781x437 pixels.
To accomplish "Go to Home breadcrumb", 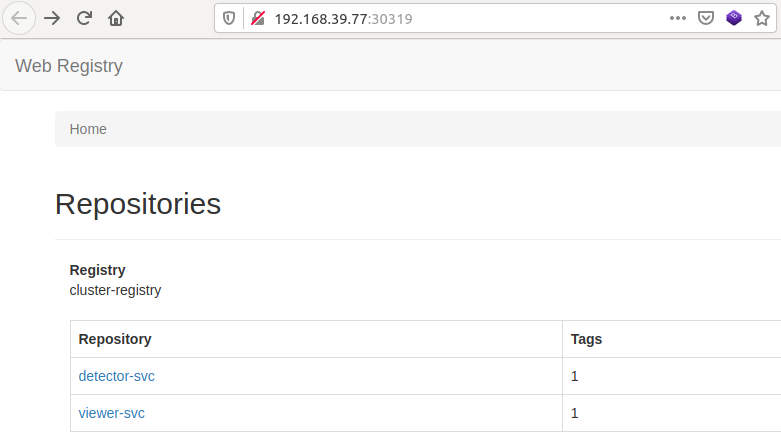I will coord(88,129).
